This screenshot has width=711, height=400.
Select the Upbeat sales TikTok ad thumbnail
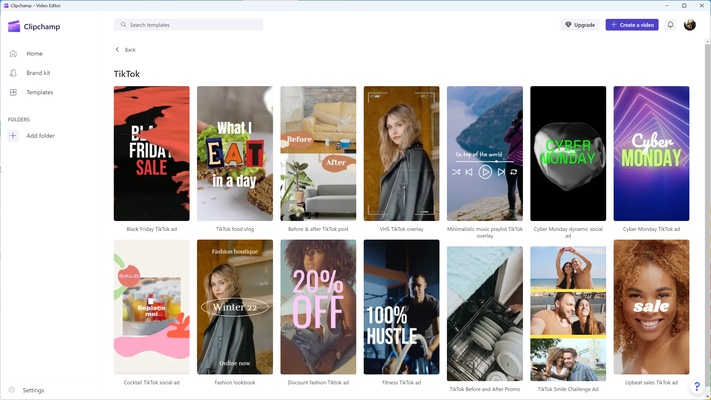click(x=651, y=307)
